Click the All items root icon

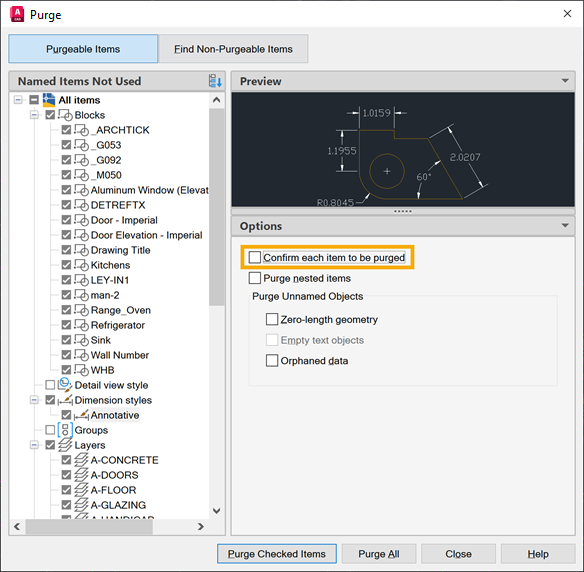point(49,100)
